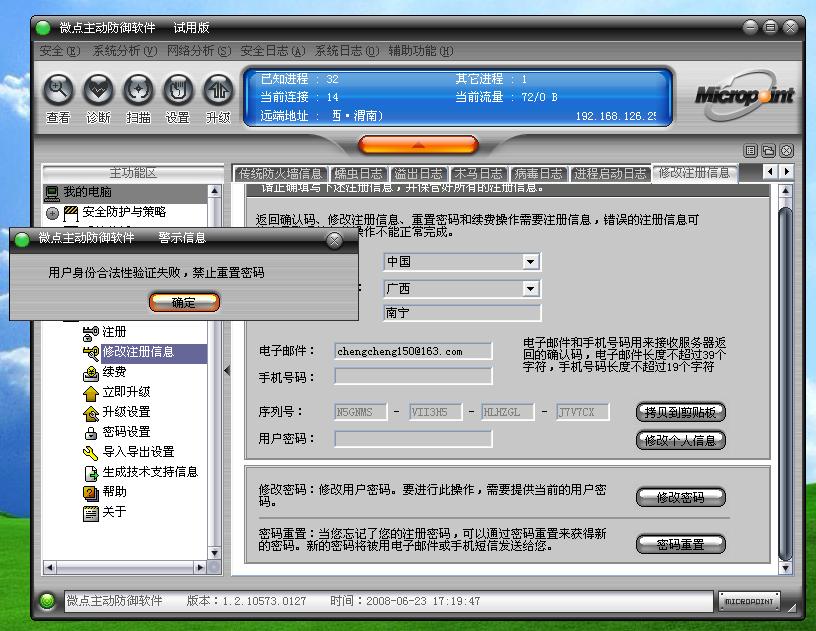The width and height of the screenshot is (816, 631).
Task: Click the MICROPOINT badge in status bar
Action: 749,601
